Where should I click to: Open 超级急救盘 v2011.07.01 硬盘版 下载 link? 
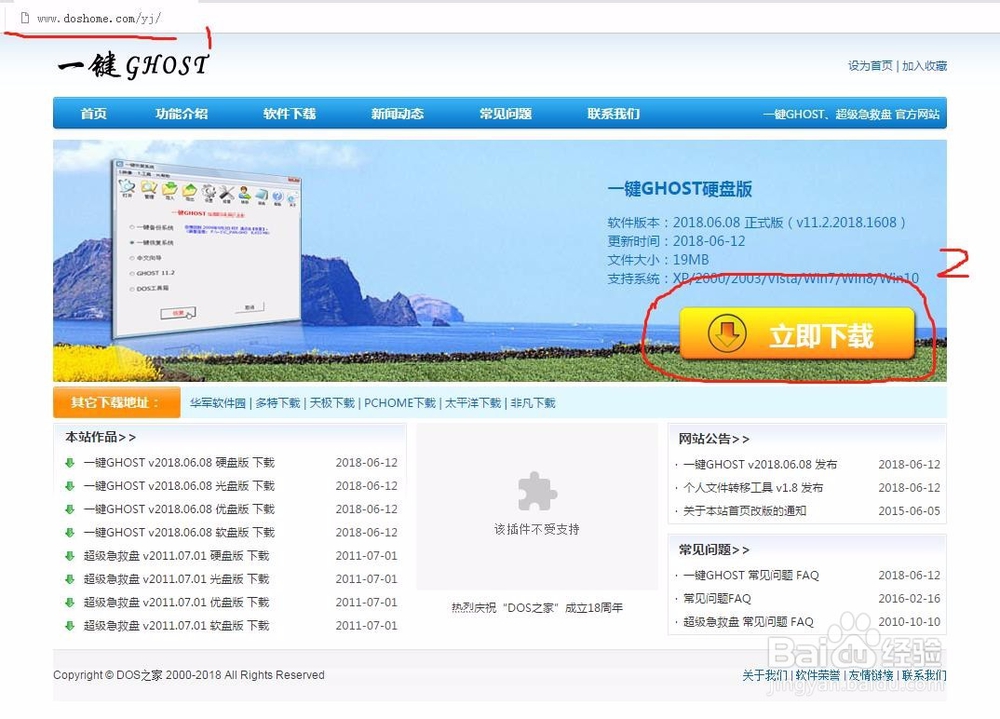tap(176, 556)
